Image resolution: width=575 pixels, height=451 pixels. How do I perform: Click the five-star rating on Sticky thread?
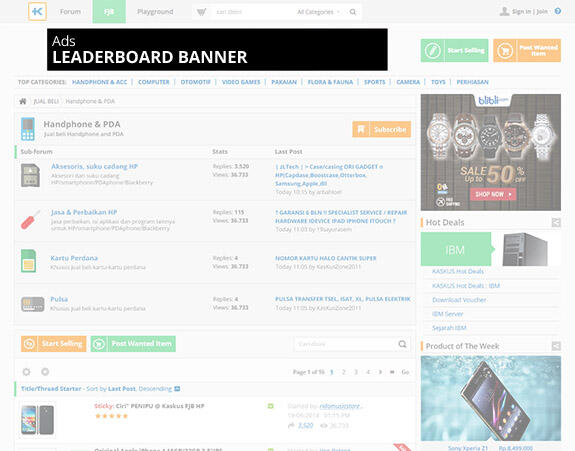pos(111,416)
